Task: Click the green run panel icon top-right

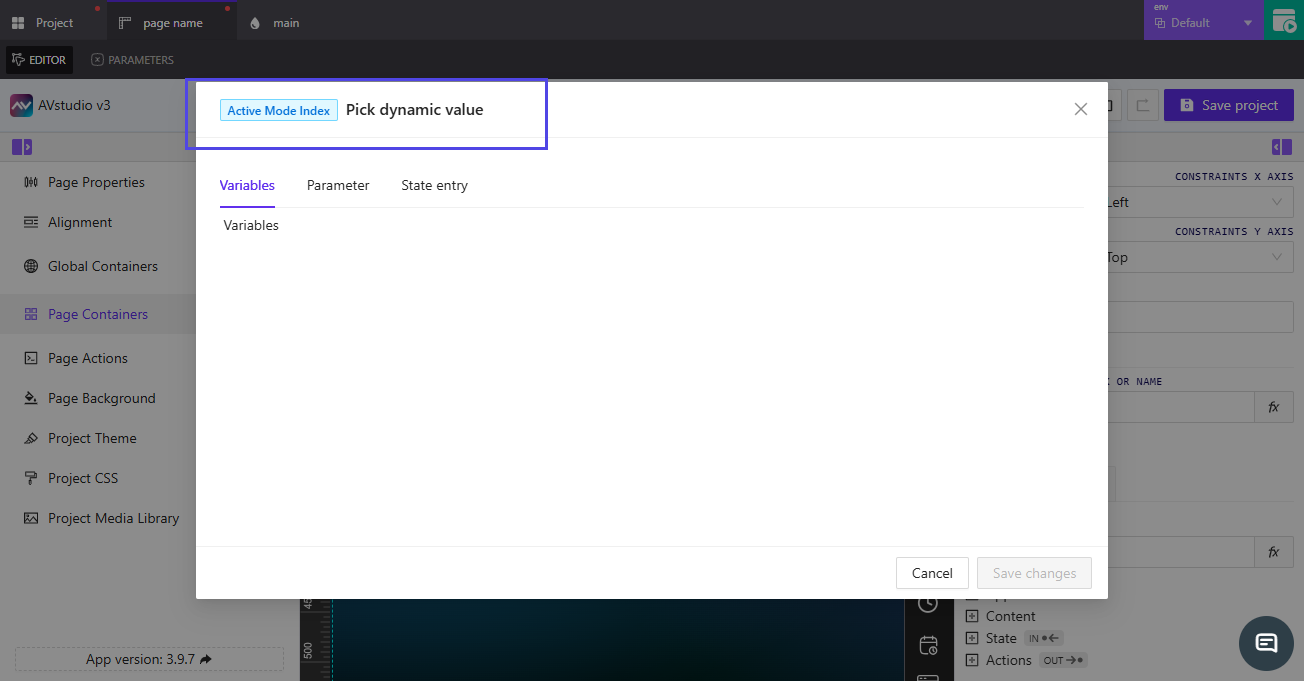Action: click(1285, 20)
